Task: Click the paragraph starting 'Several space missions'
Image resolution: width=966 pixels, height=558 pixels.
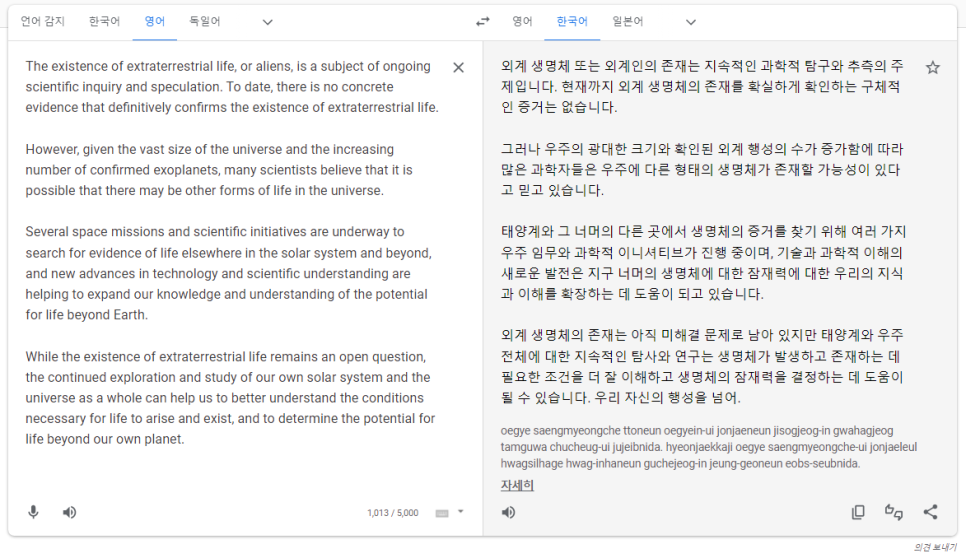Action: 229,273
